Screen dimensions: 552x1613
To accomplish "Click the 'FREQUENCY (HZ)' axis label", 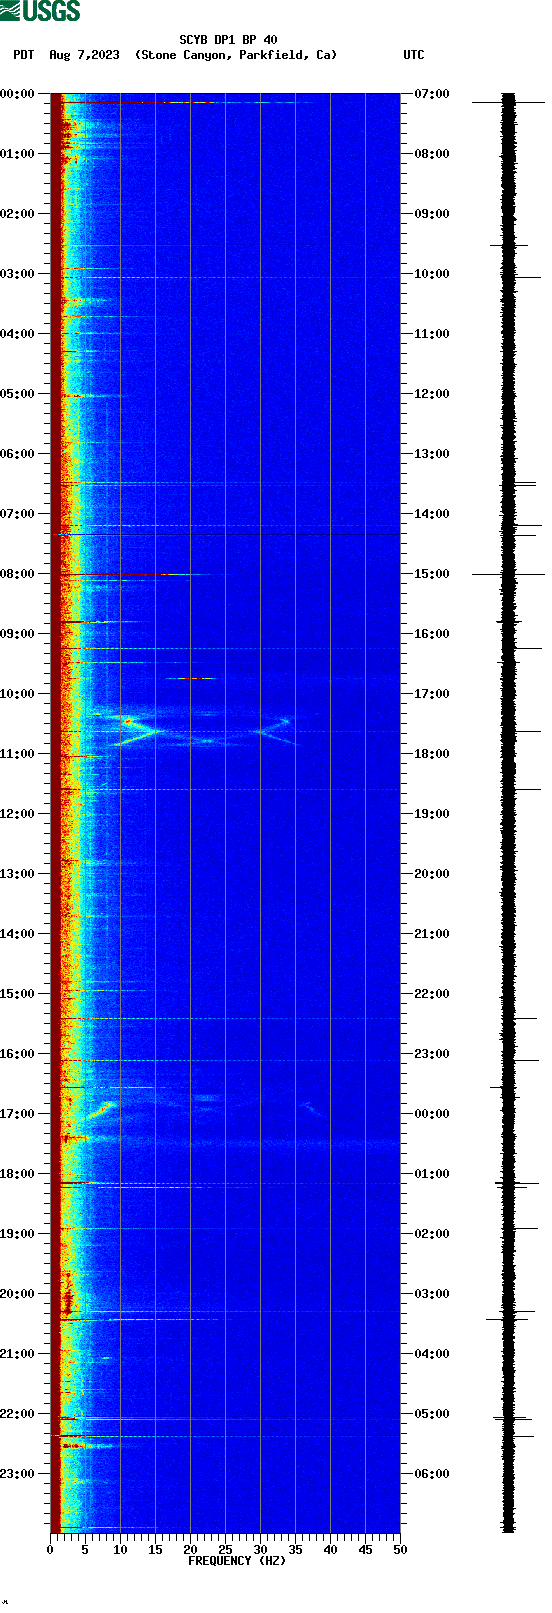I will (x=237, y=1561).
